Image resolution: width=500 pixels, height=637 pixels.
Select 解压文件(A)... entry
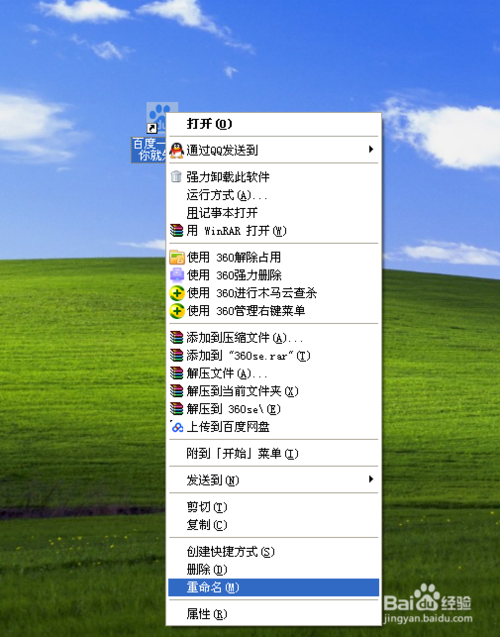pyautogui.click(x=274, y=373)
